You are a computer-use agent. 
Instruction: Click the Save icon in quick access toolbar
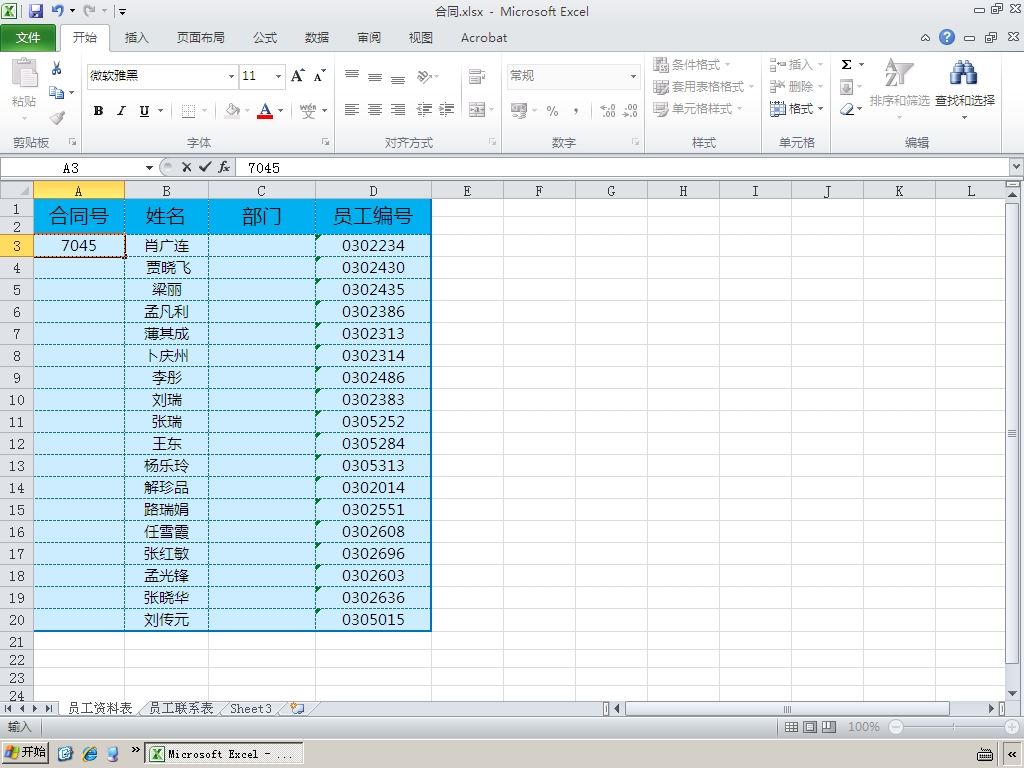tap(35, 10)
